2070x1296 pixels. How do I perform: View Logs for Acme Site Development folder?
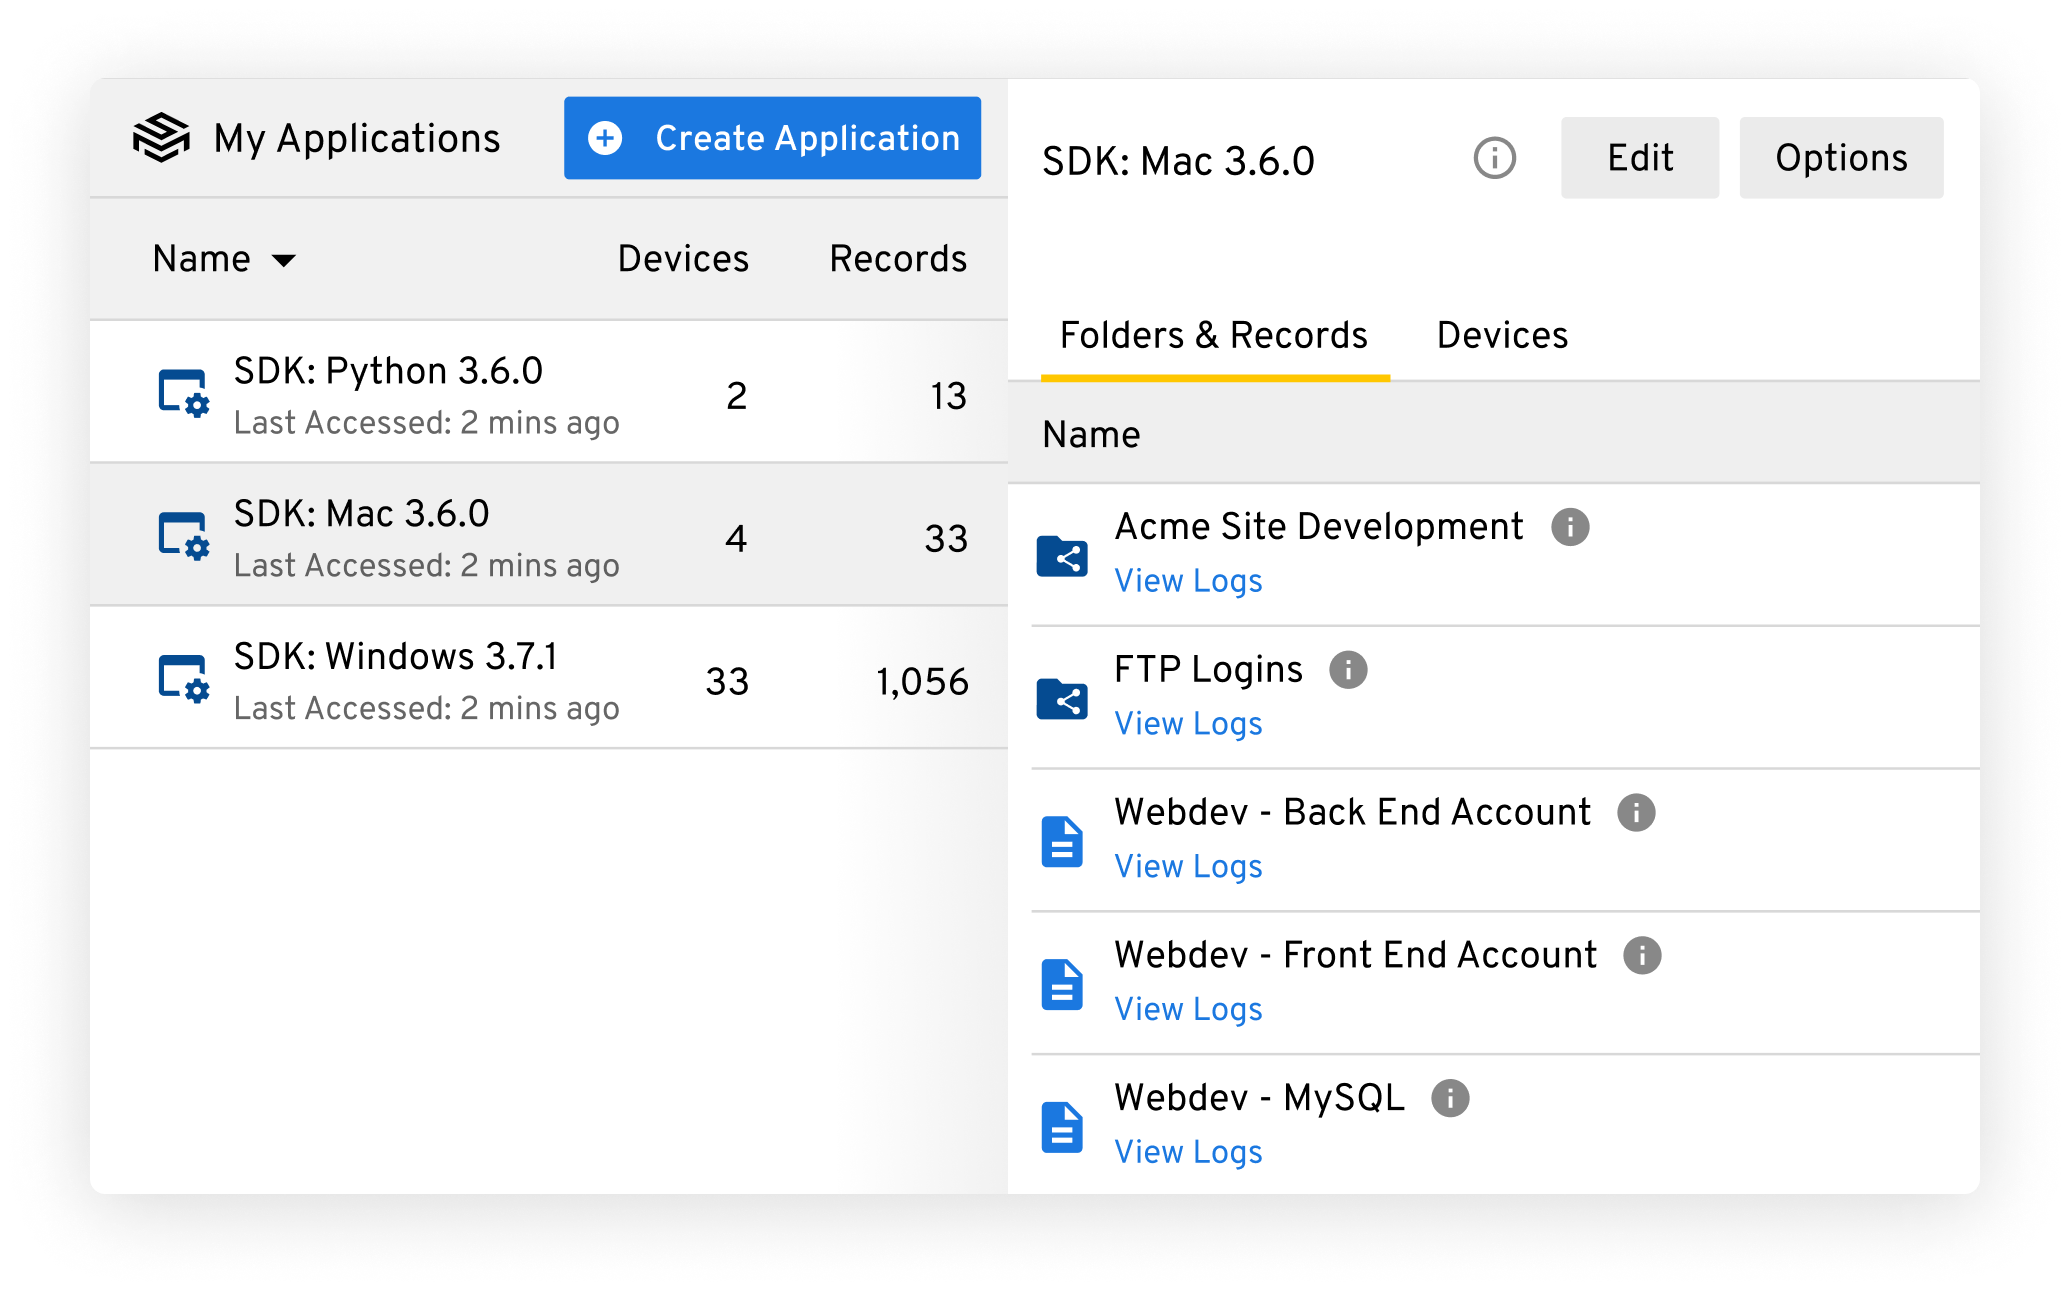point(1186,579)
